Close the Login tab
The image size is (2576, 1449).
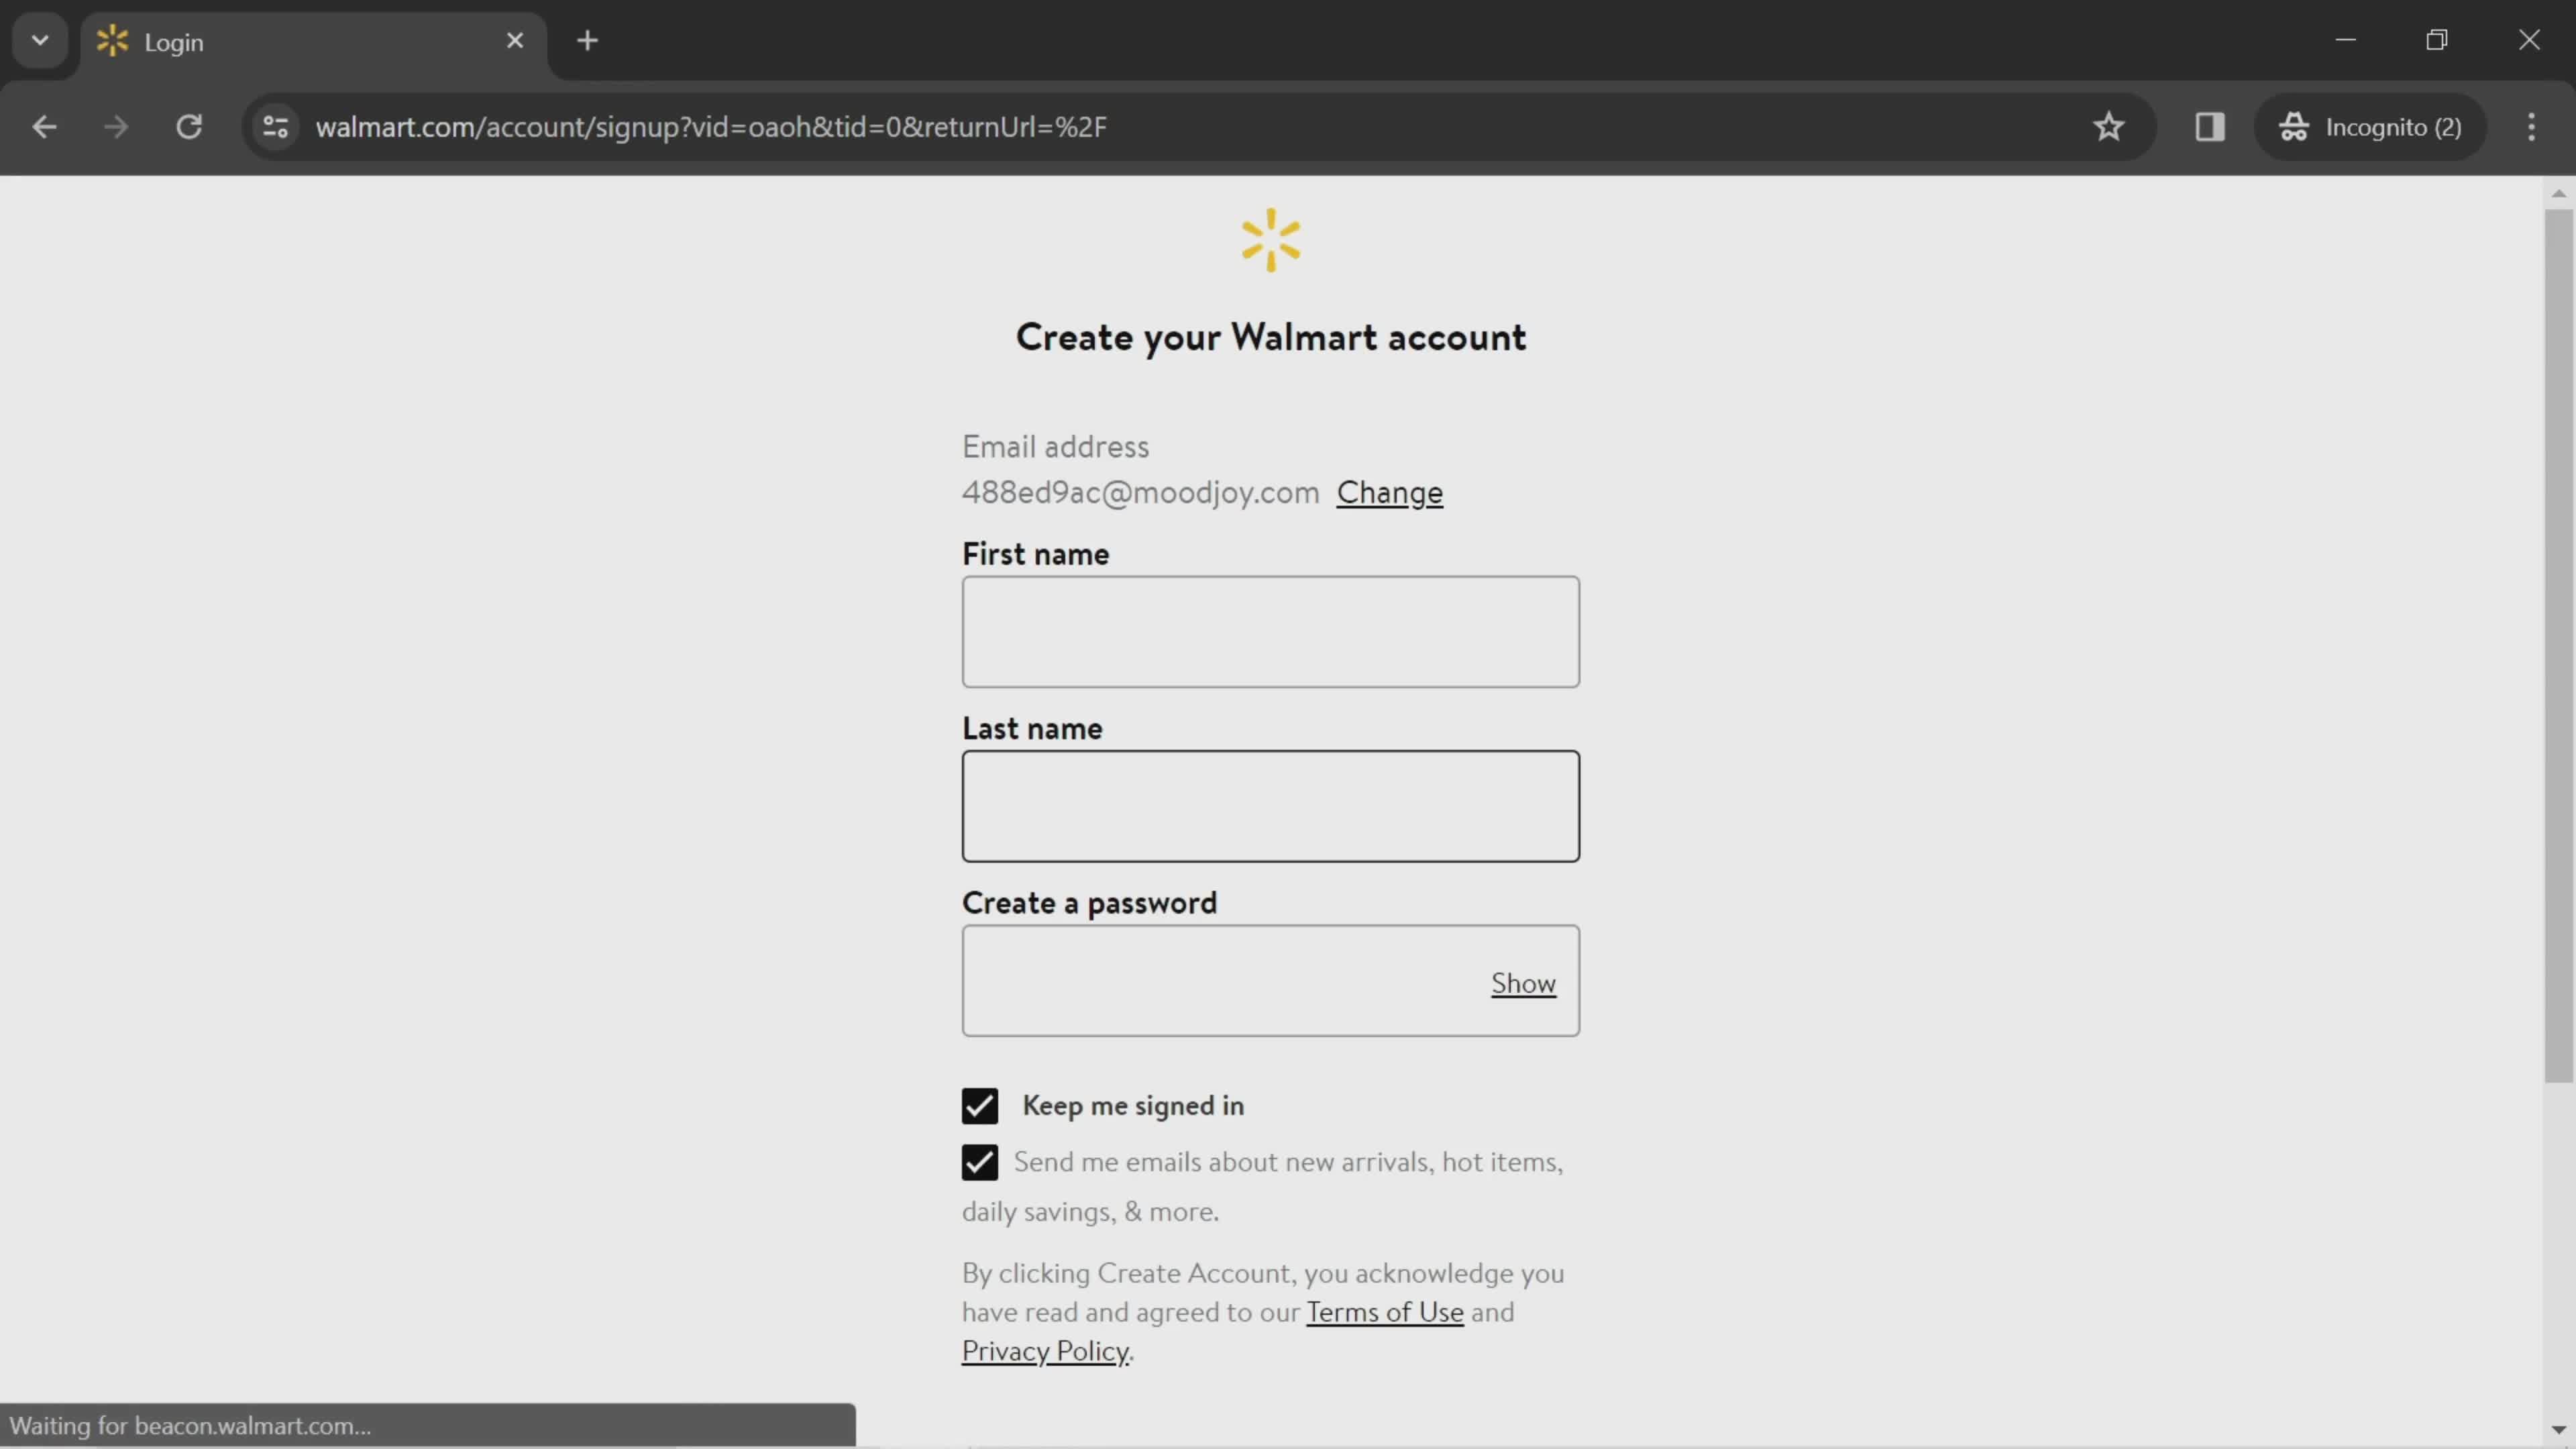click(515, 41)
